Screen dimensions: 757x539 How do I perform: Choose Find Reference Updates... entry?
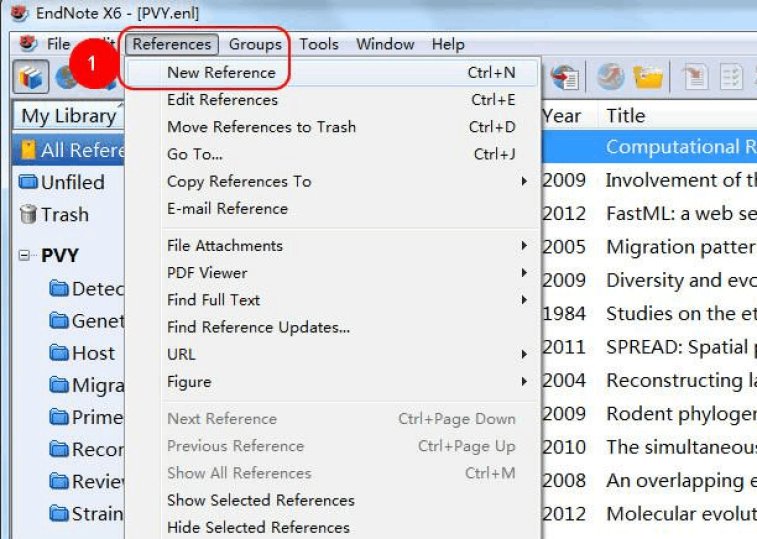tap(332, 327)
